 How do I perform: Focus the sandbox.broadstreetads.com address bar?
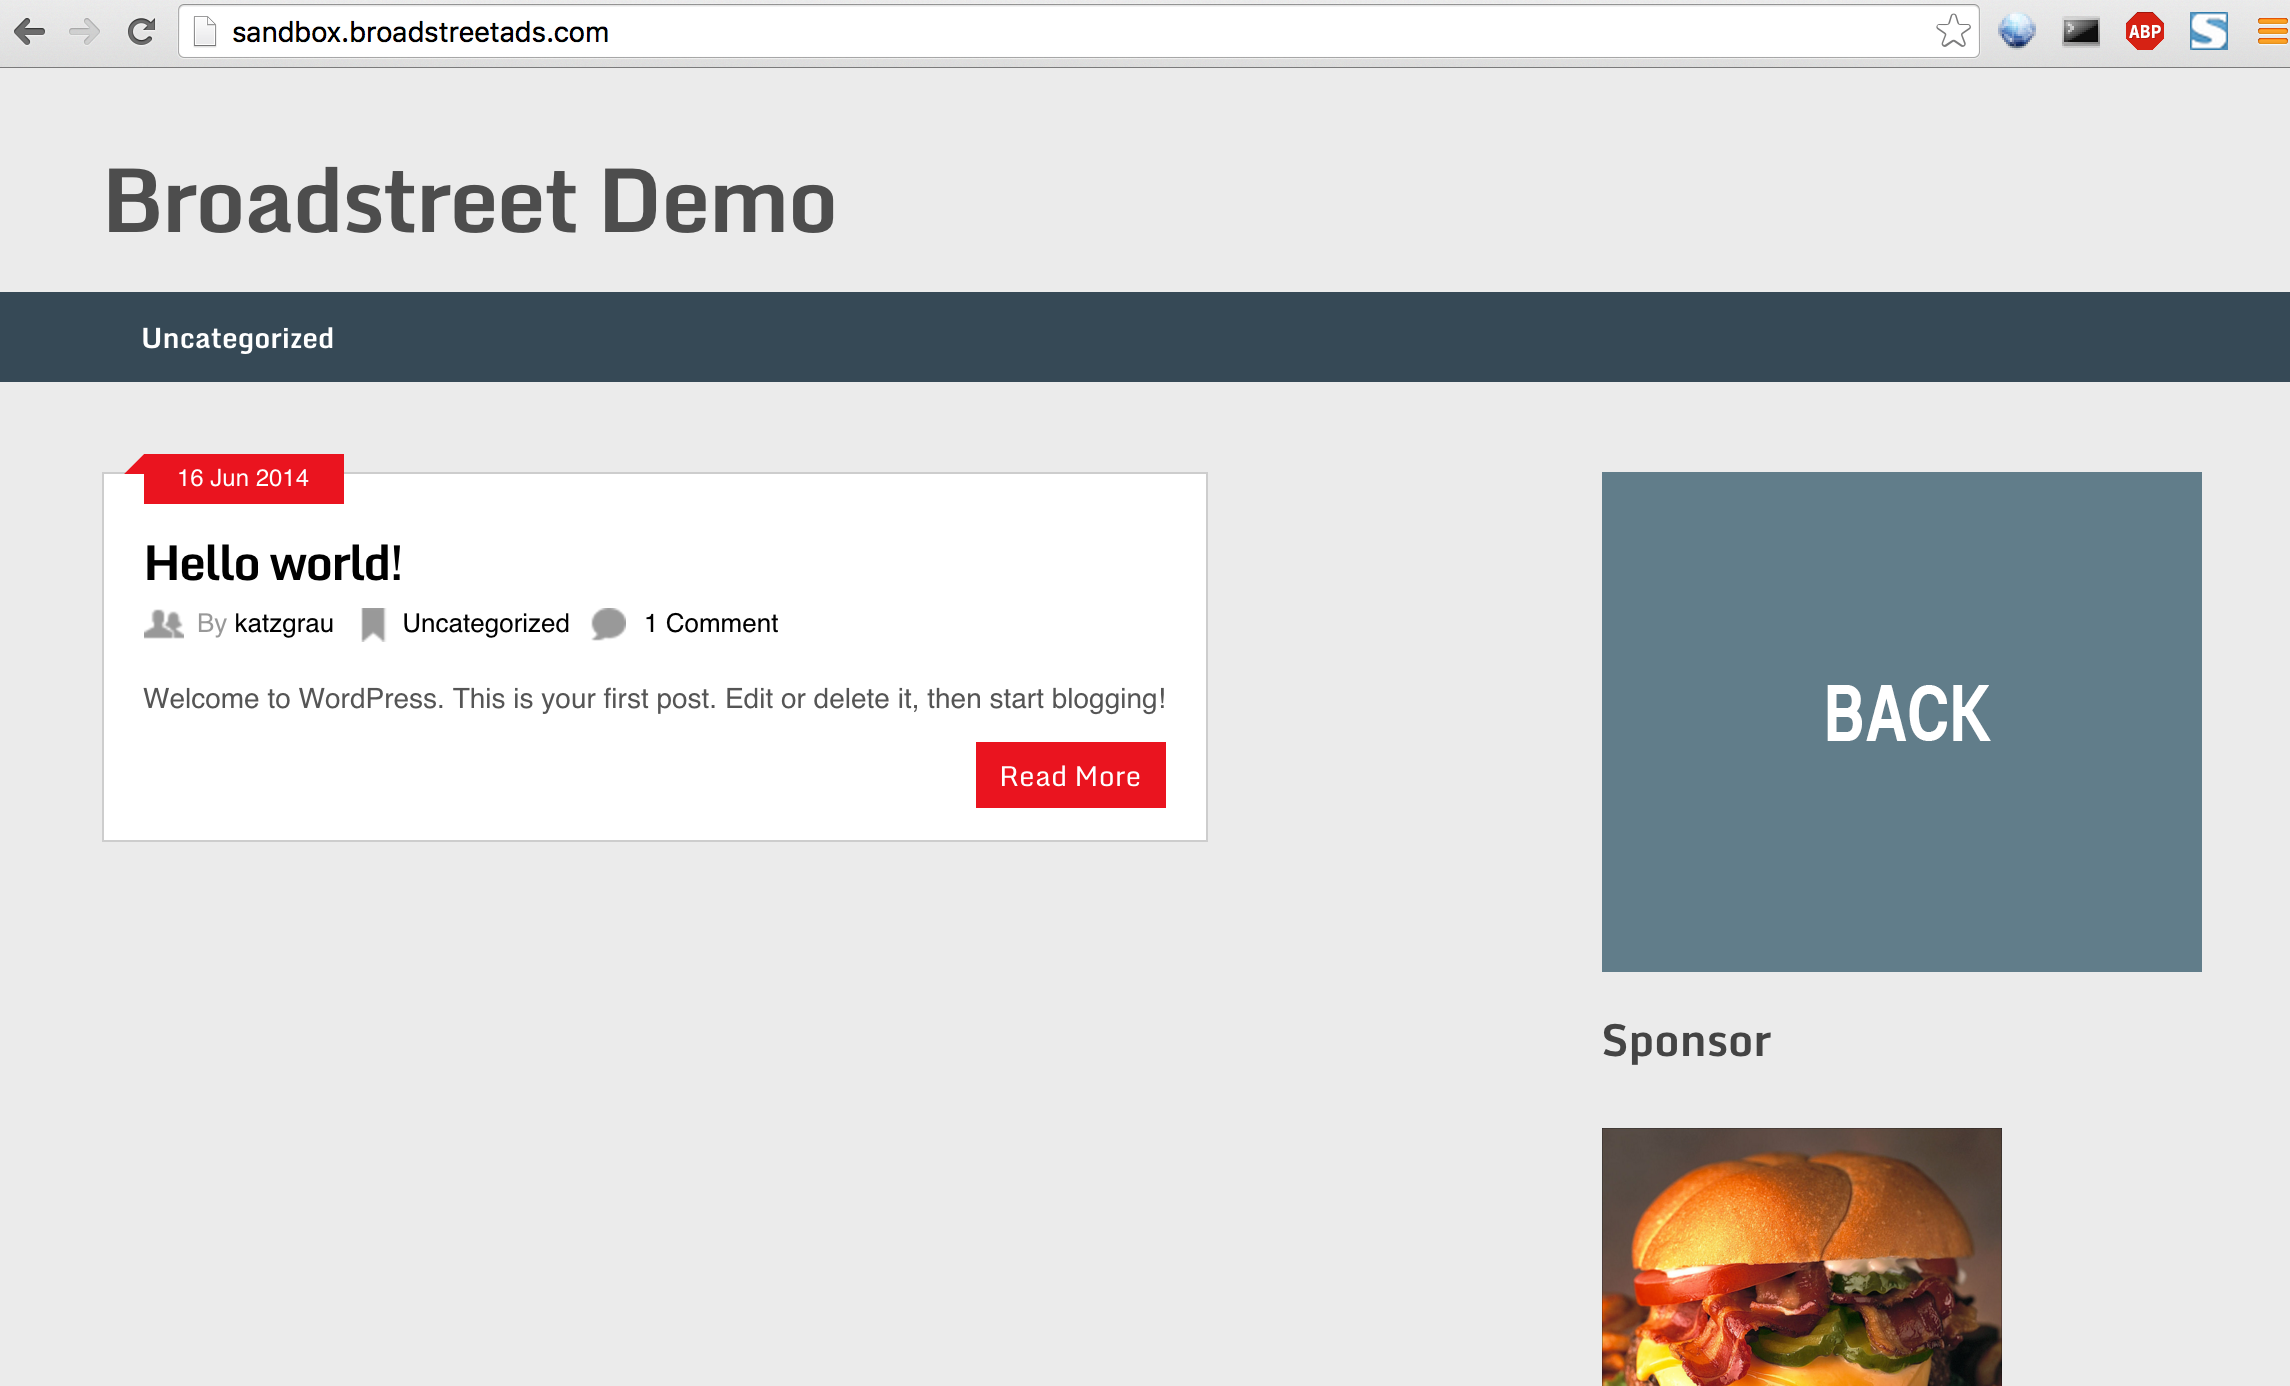tap(1078, 32)
